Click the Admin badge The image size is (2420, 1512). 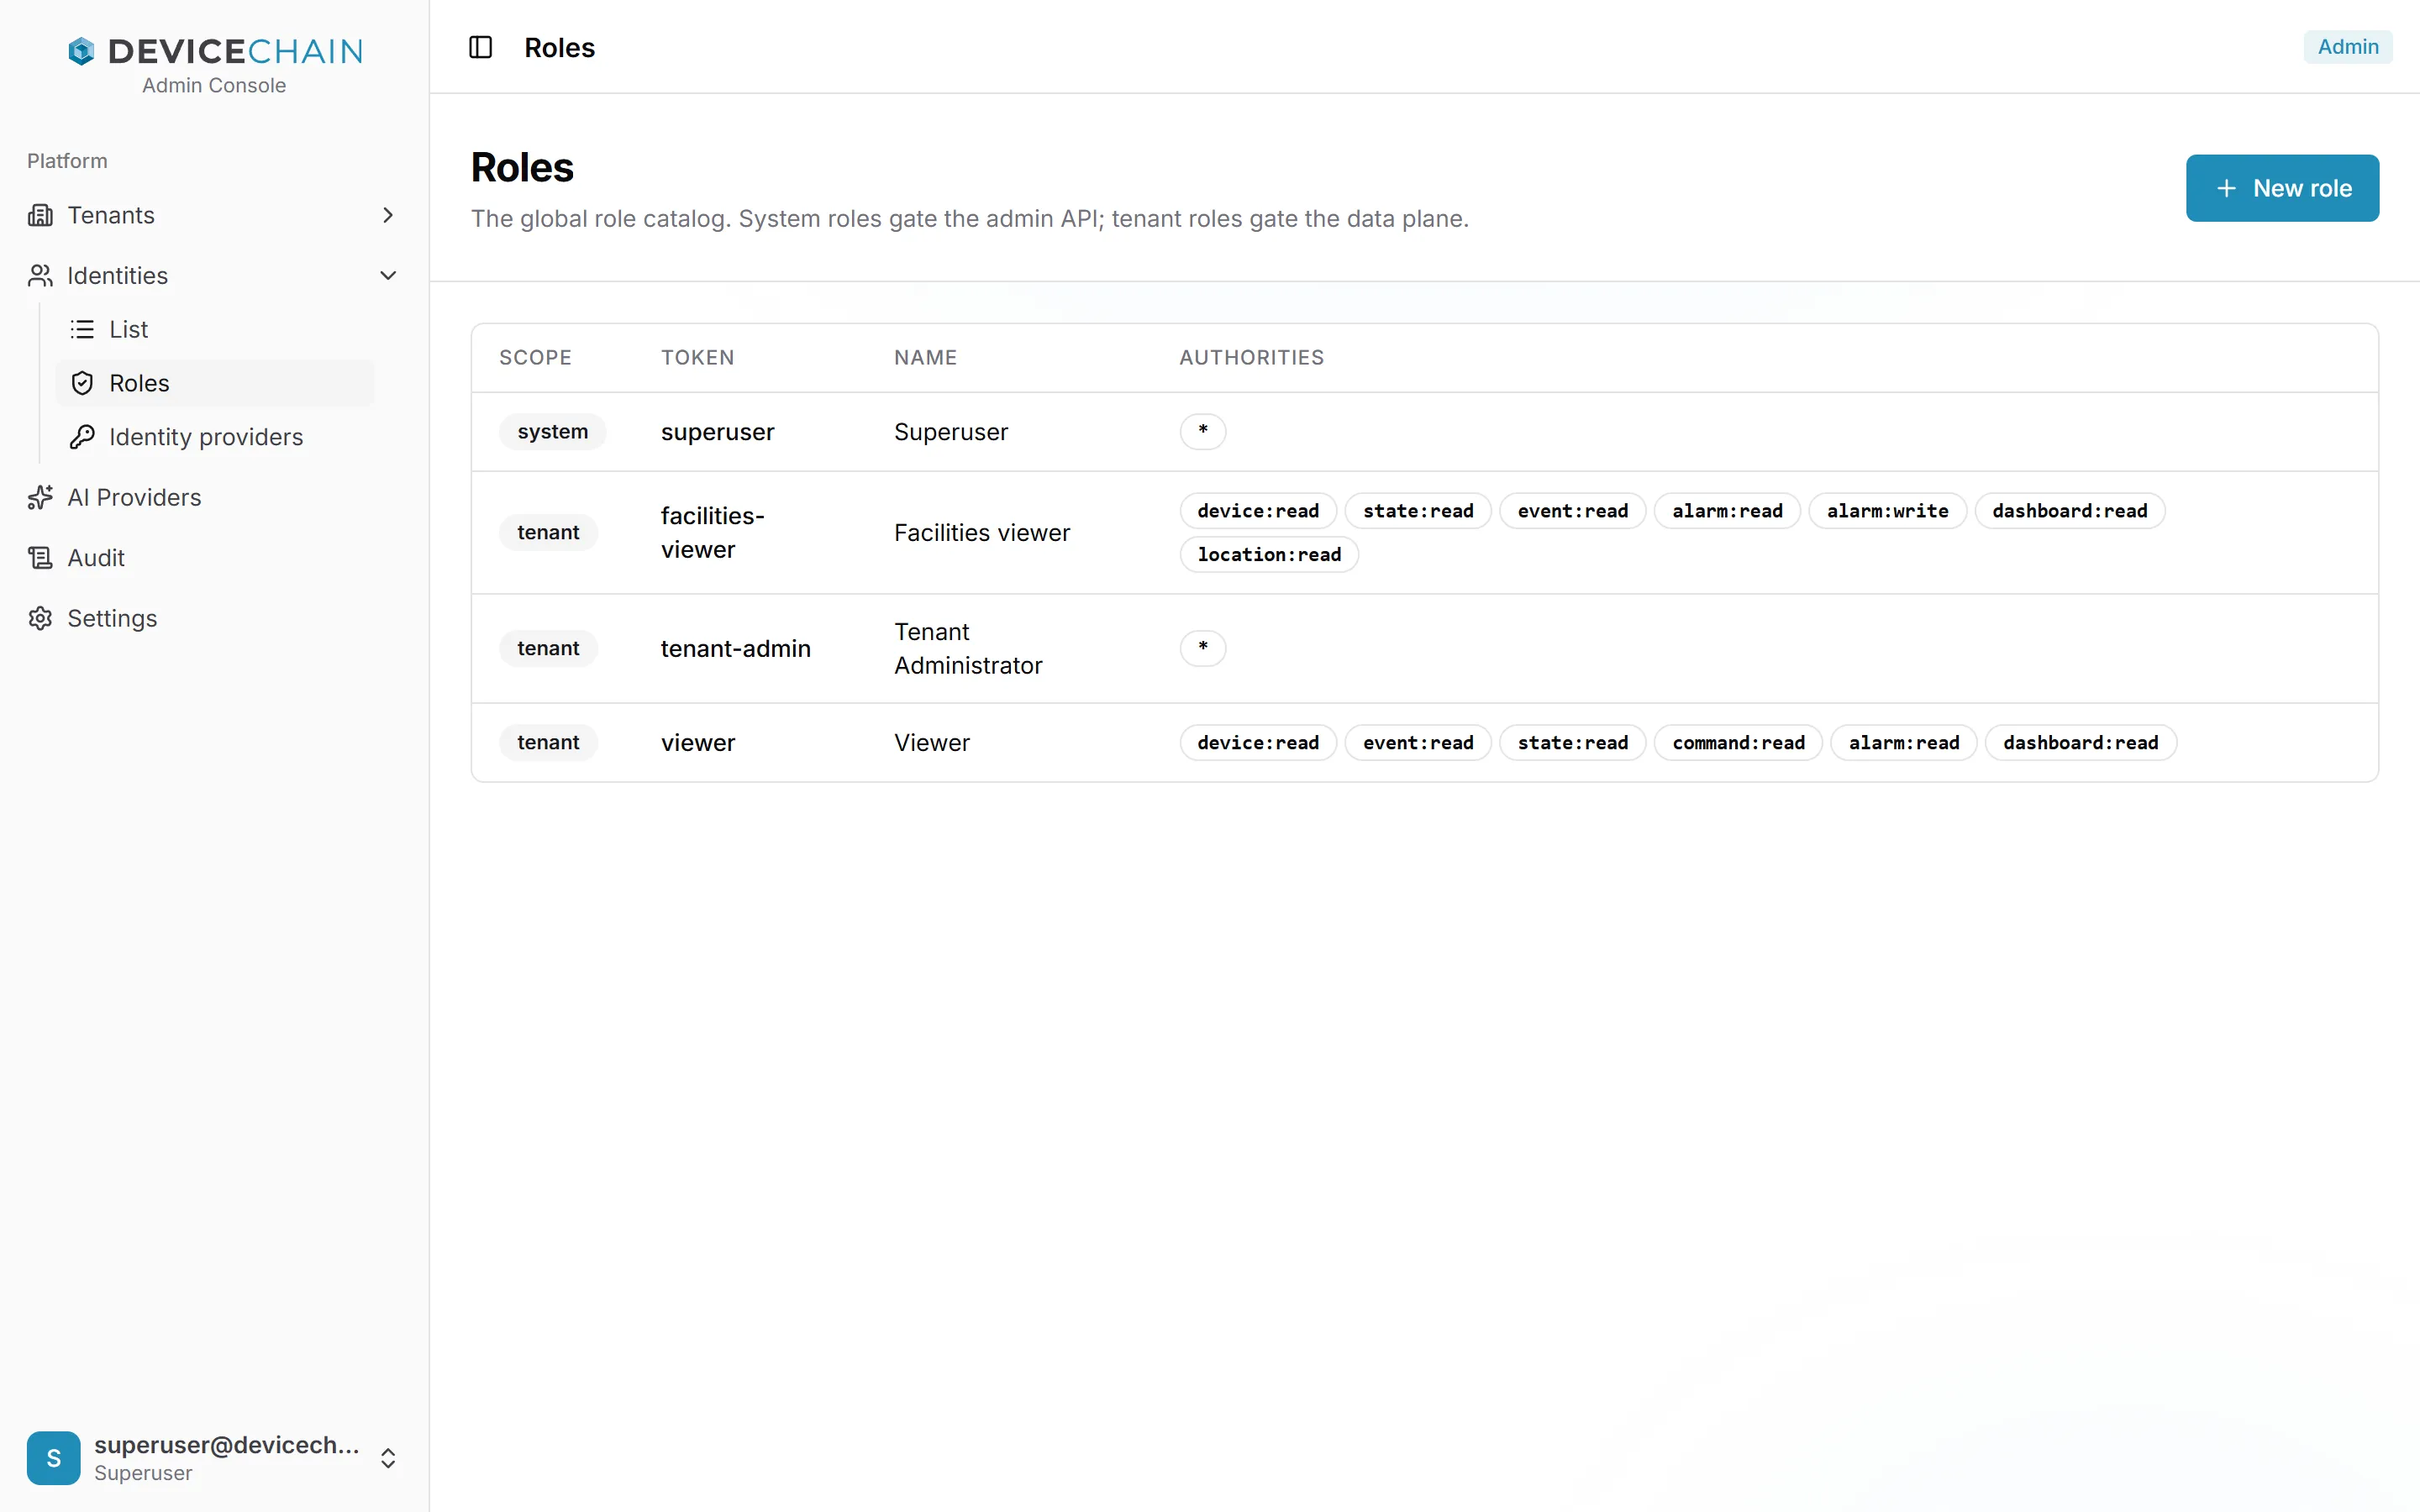pos(2348,47)
